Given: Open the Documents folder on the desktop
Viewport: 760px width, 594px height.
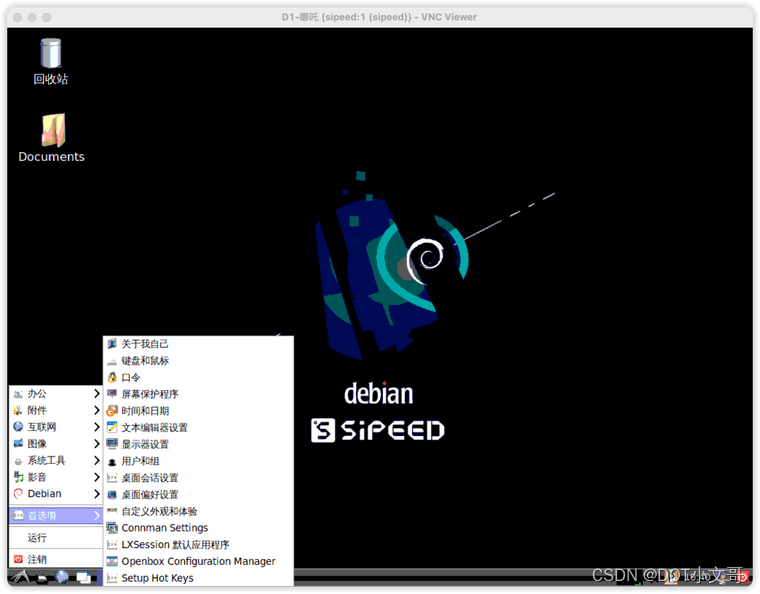Looking at the screenshot, I should coord(51,138).
